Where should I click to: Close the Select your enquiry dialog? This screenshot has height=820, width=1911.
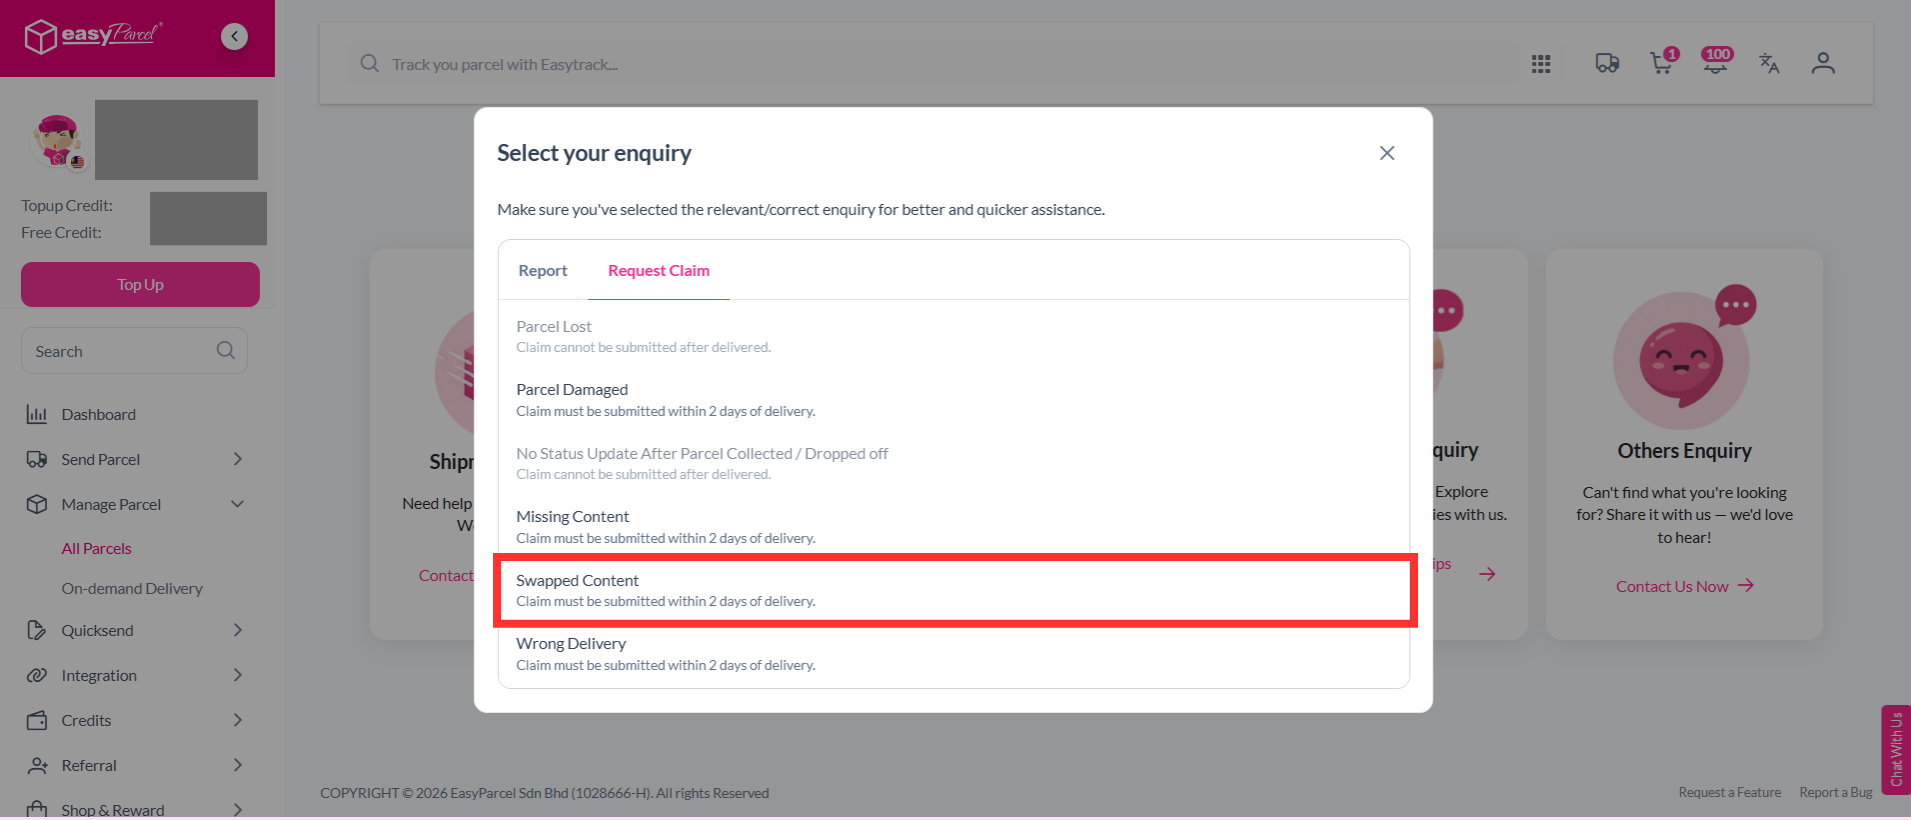pos(1387,153)
